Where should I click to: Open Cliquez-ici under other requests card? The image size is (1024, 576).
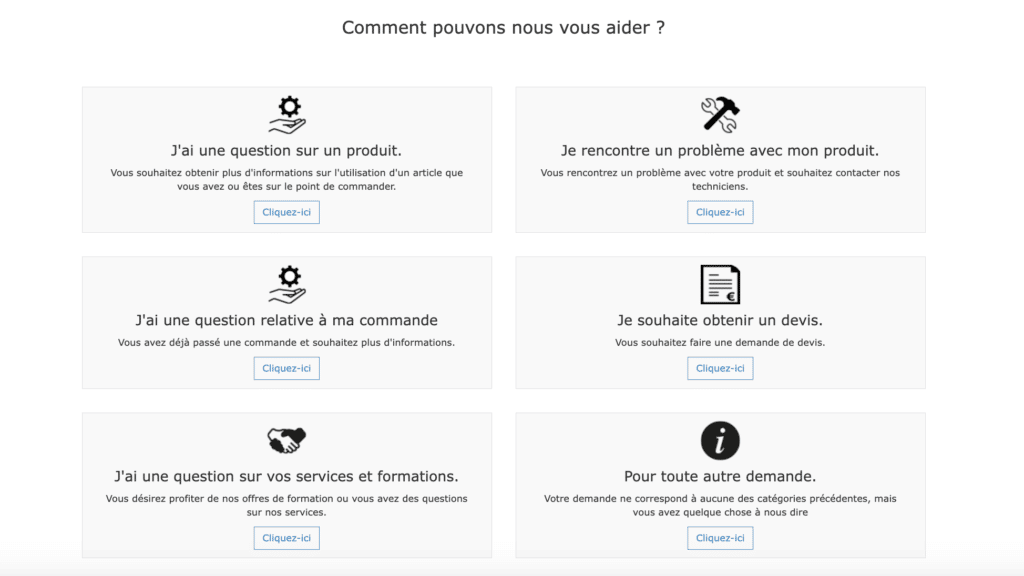coord(720,538)
